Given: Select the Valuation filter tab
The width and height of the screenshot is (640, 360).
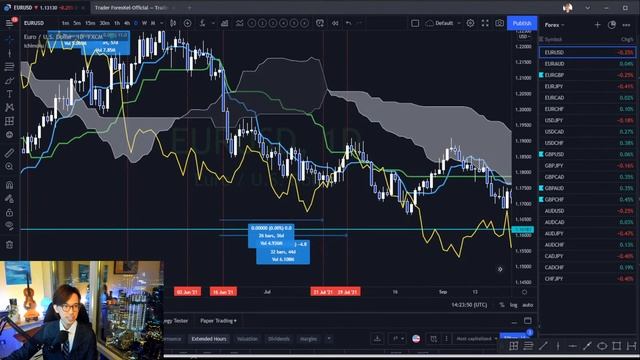Looking at the screenshot, I should point(247,339).
